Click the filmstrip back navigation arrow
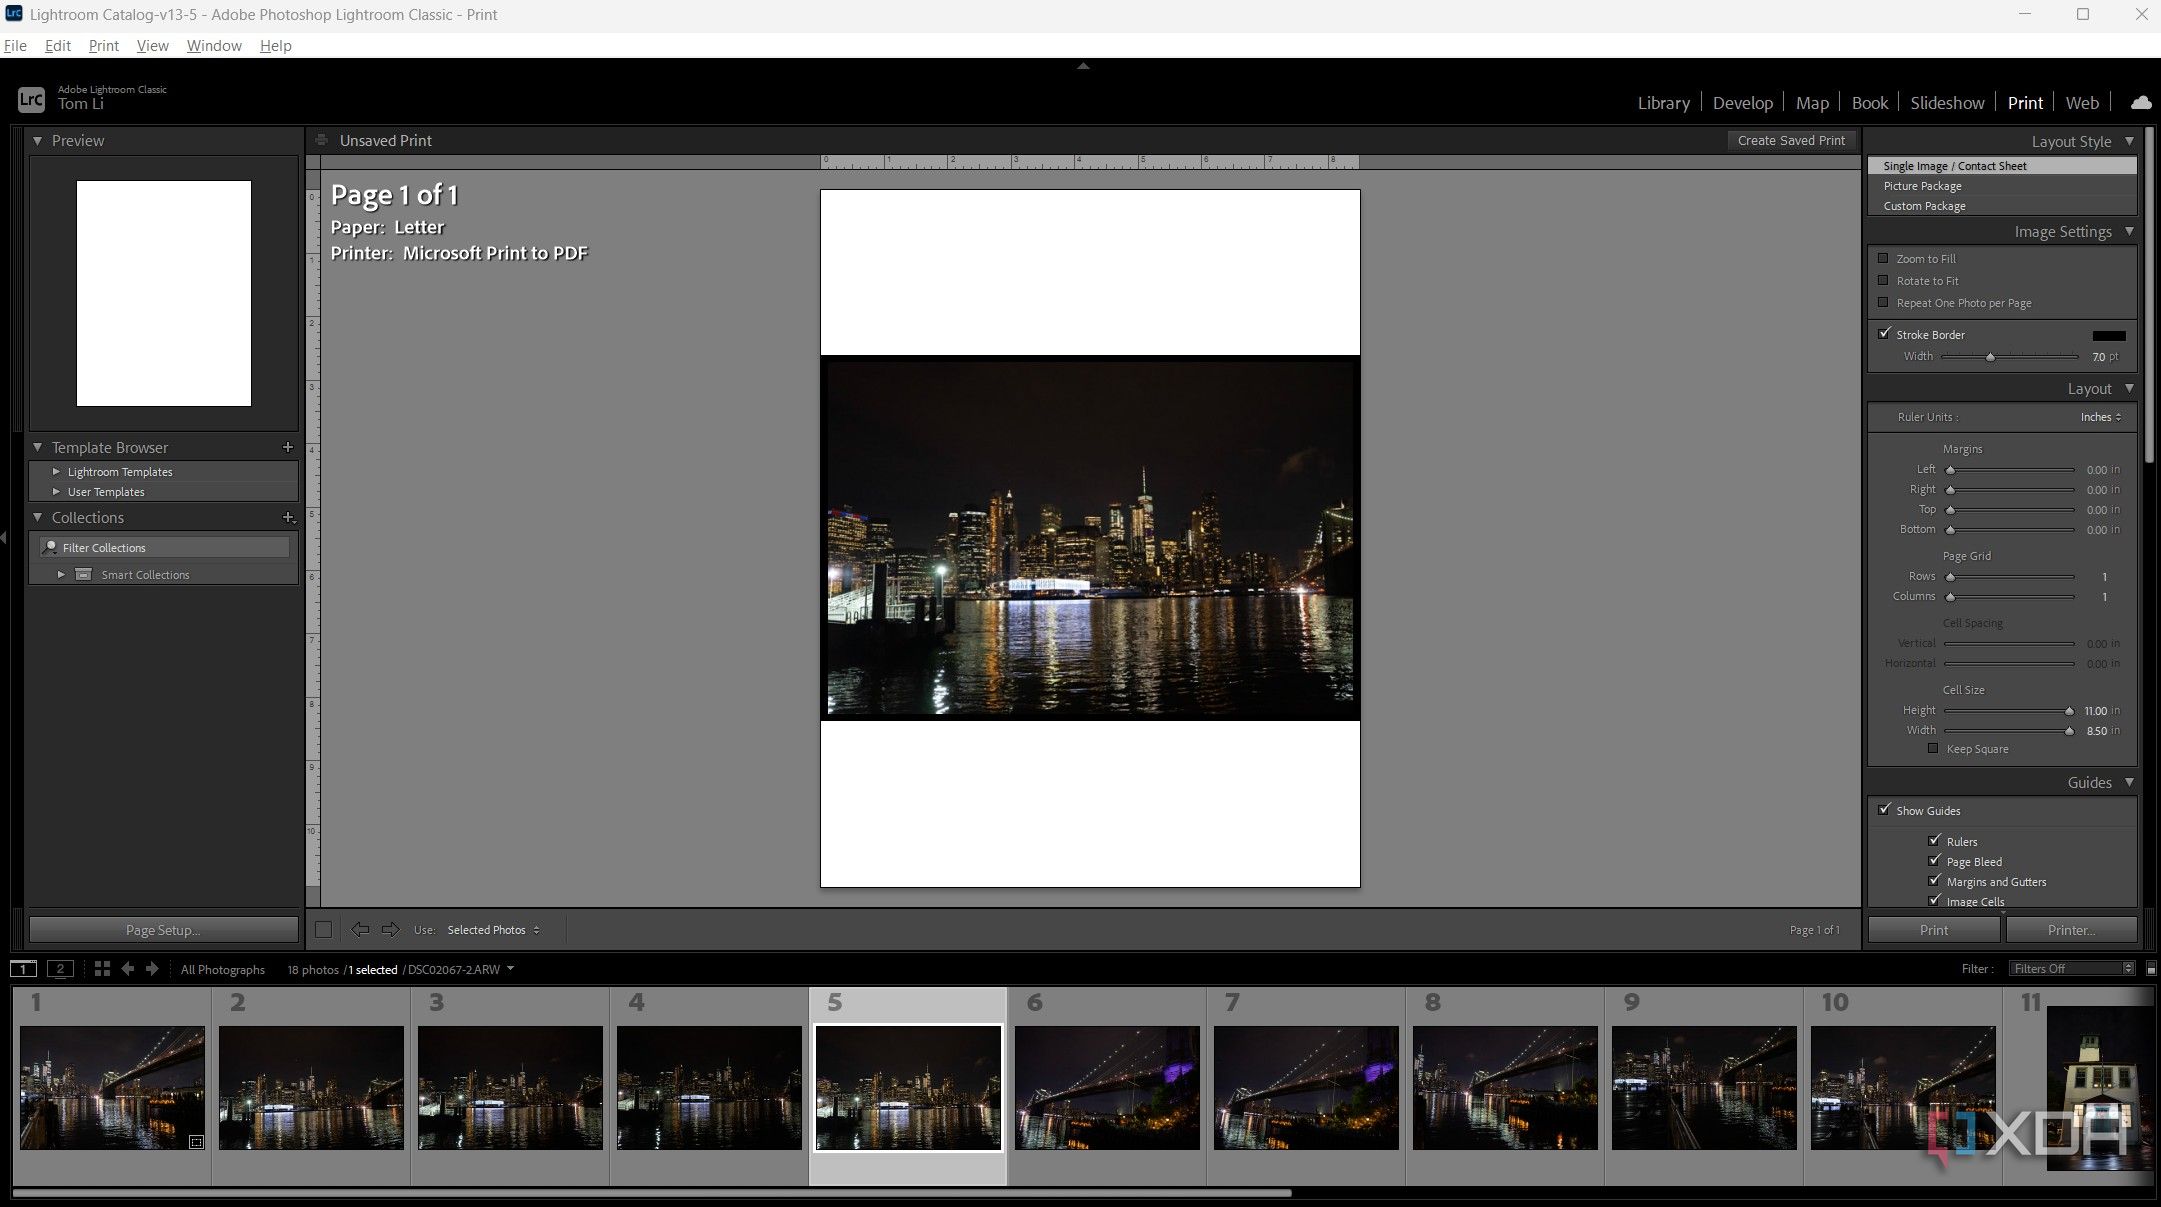The height and width of the screenshot is (1207, 2161). pyautogui.click(x=127, y=968)
